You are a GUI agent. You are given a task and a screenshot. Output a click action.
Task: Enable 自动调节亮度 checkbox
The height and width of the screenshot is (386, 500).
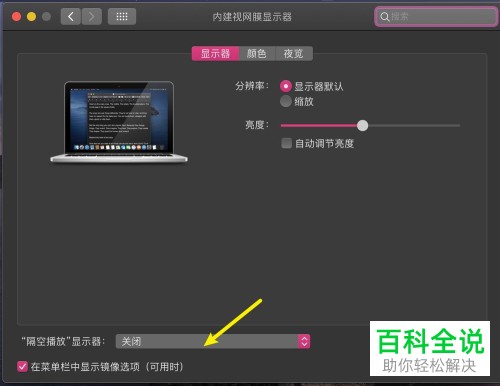pyautogui.click(x=286, y=143)
